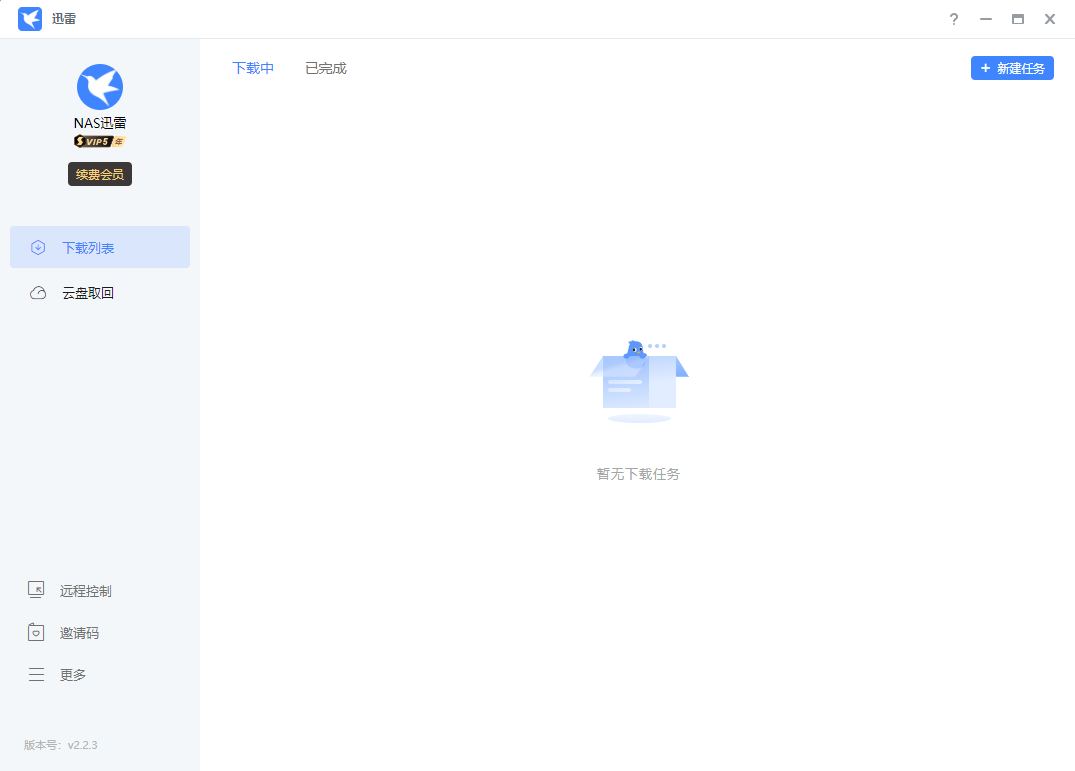The width and height of the screenshot is (1075, 771).
Task: Click the VIP5 membership badge
Action: pyautogui.click(x=100, y=141)
